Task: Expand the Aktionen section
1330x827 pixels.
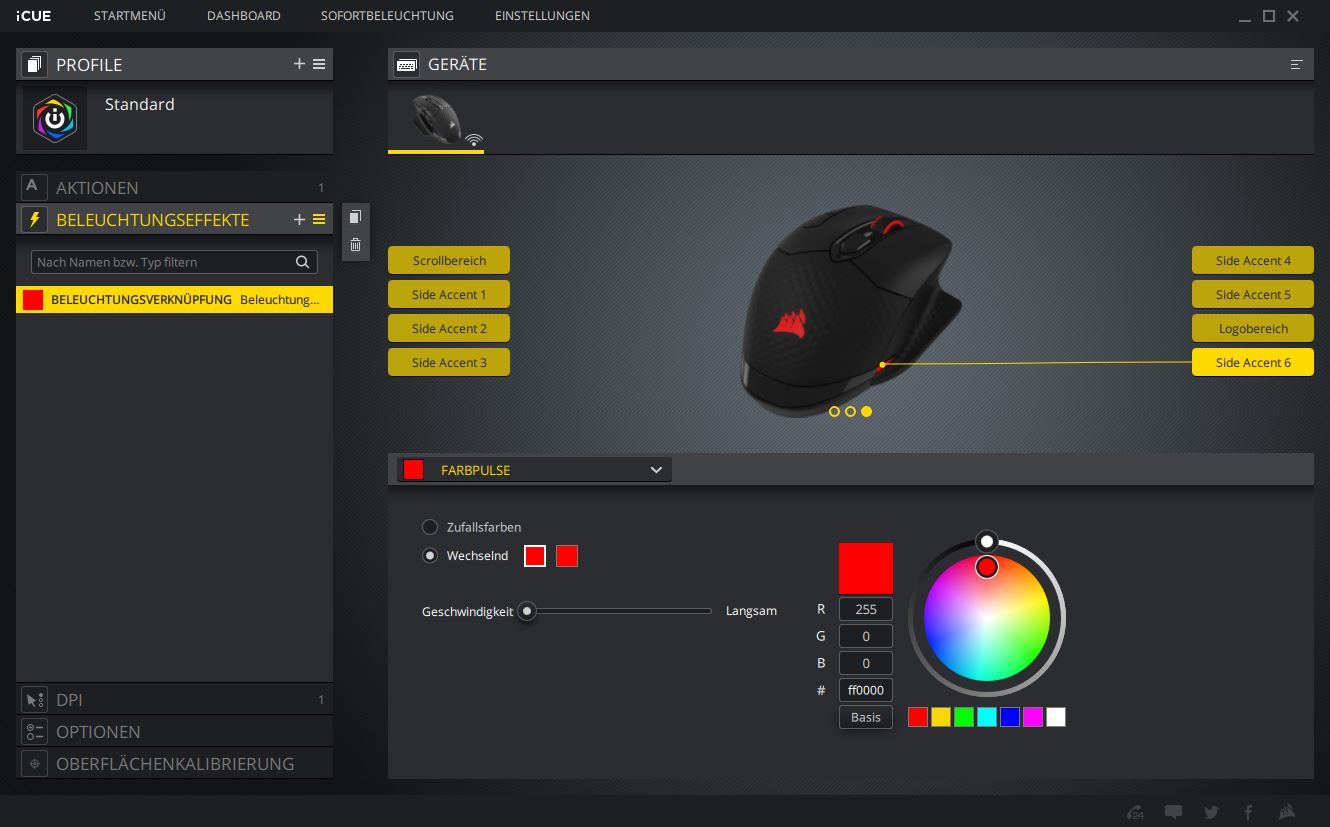Action: (174, 187)
